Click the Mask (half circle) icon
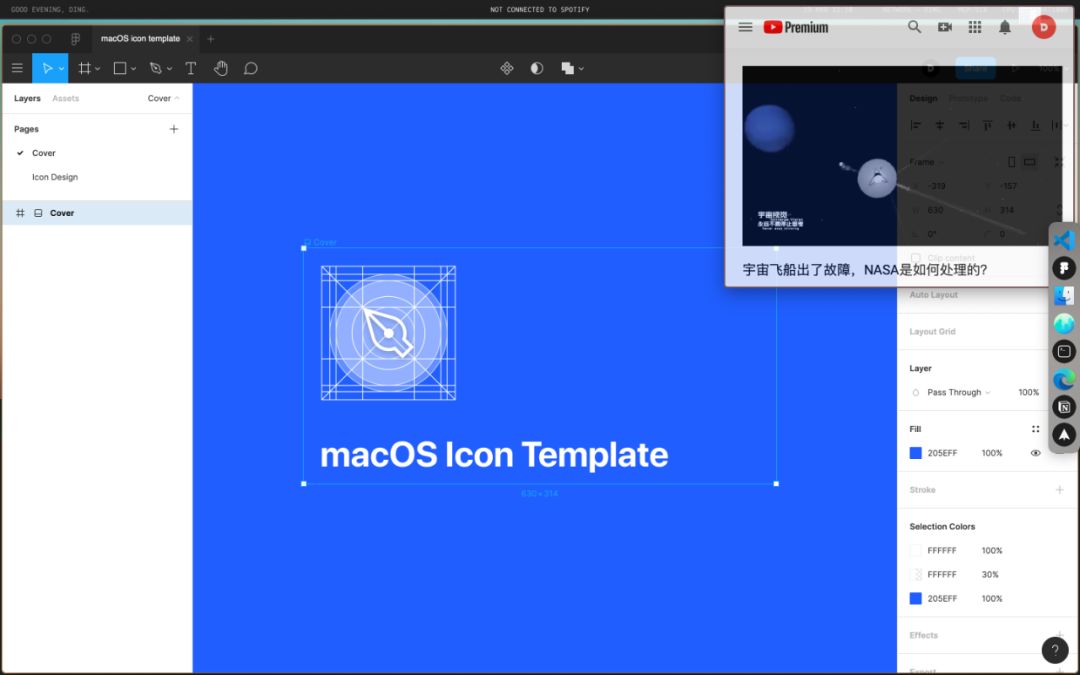Image resolution: width=1080 pixels, height=675 pixels. tap(537, 68)
